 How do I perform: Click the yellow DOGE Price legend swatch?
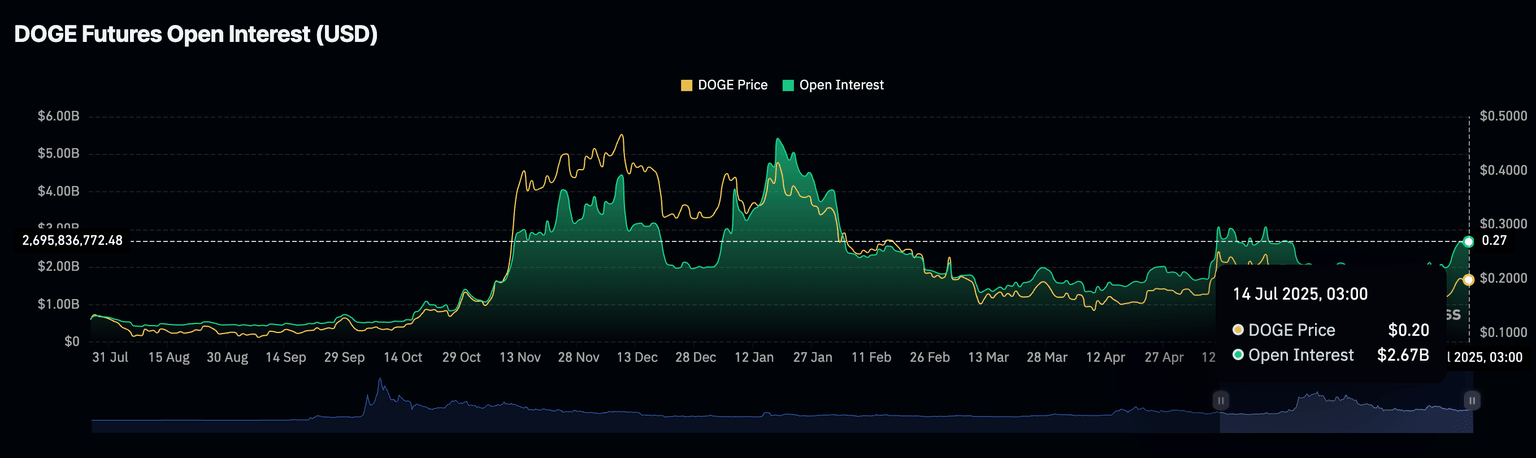point(686,85)
